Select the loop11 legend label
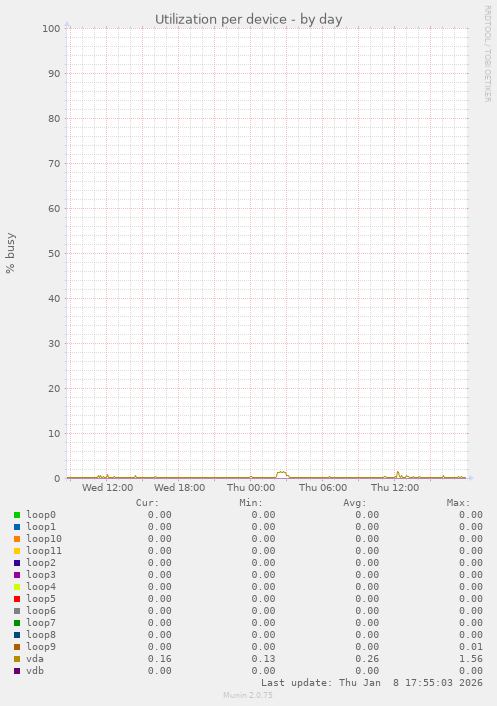 [44, 551]
